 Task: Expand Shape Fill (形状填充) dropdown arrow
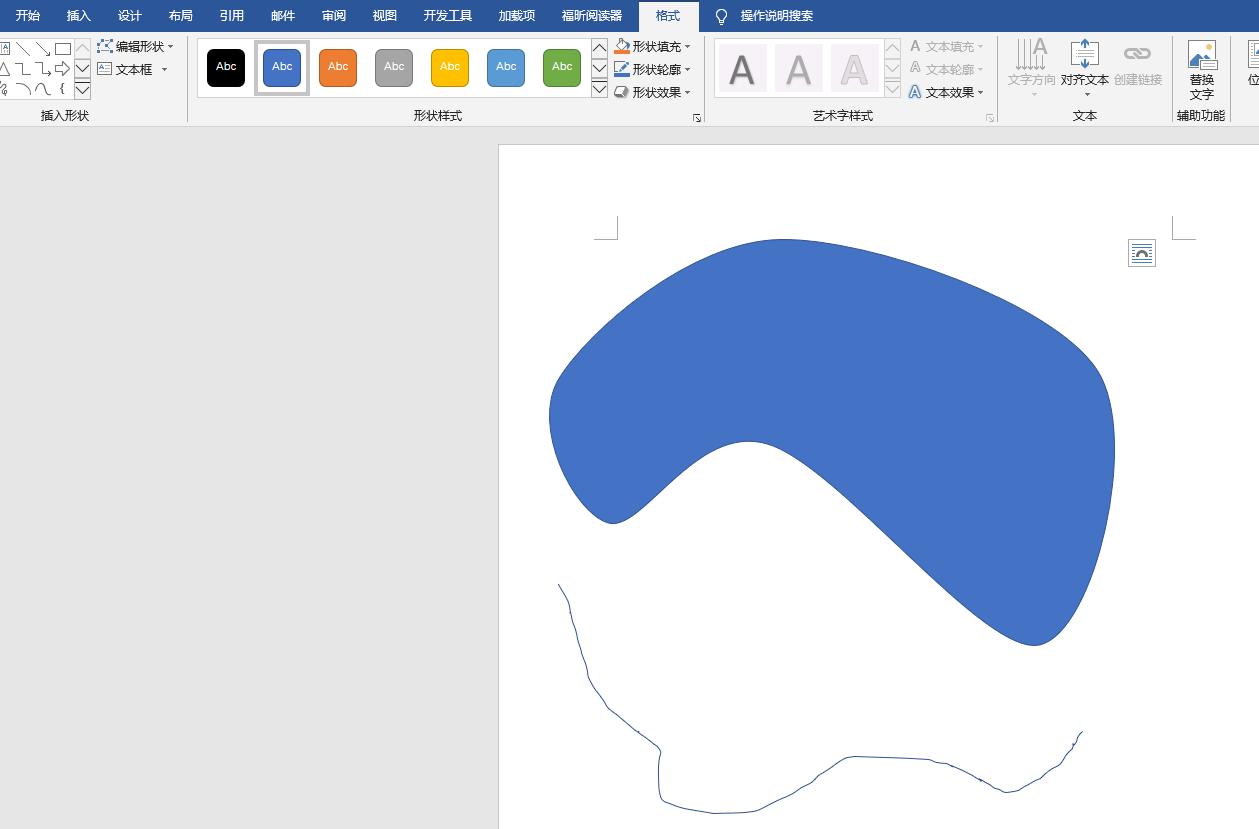pyautogui.click(x=688, y=47)
